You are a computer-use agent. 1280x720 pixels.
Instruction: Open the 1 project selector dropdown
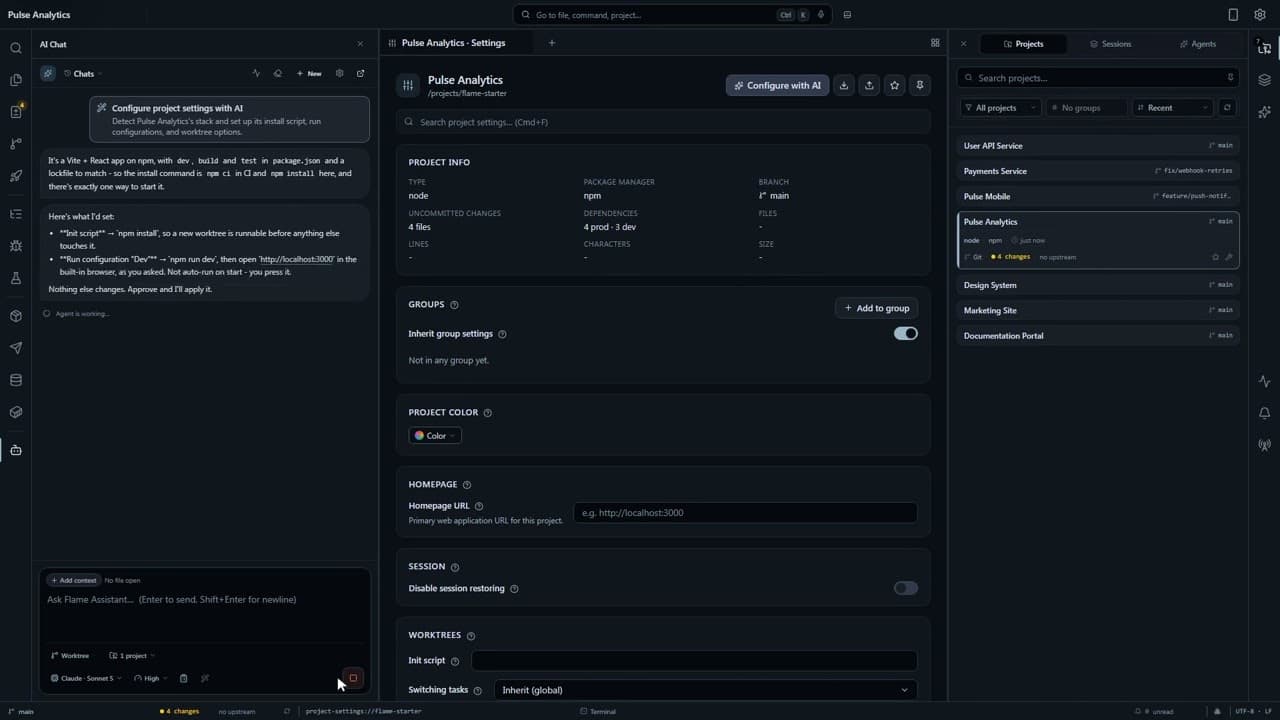pos(133,656)
